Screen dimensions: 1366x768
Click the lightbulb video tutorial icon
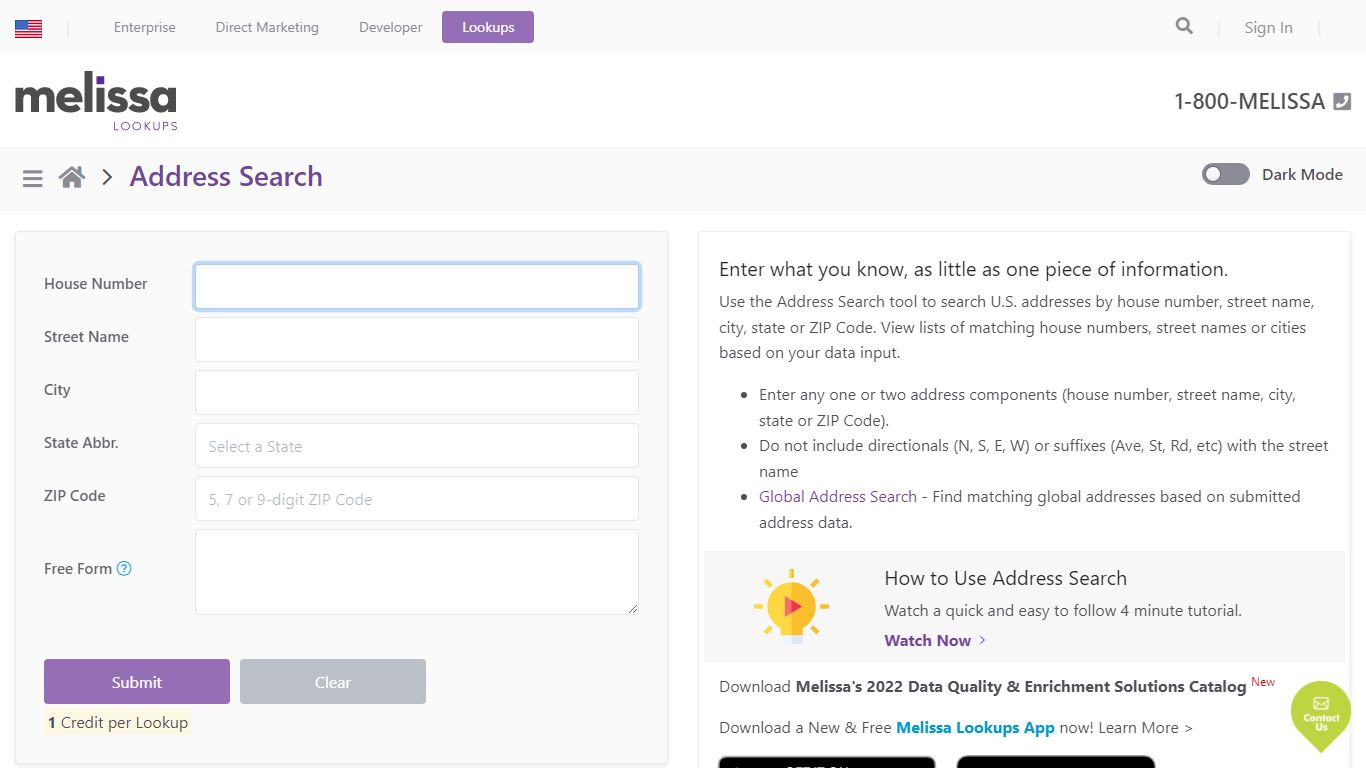point(791,606)
